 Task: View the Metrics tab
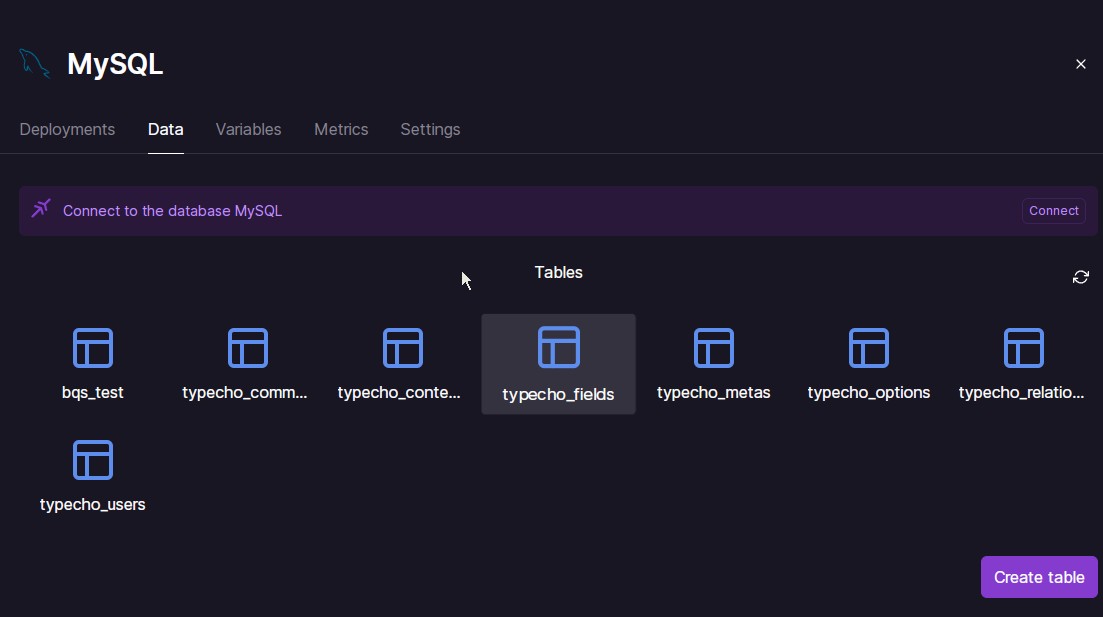pos(341,129)
